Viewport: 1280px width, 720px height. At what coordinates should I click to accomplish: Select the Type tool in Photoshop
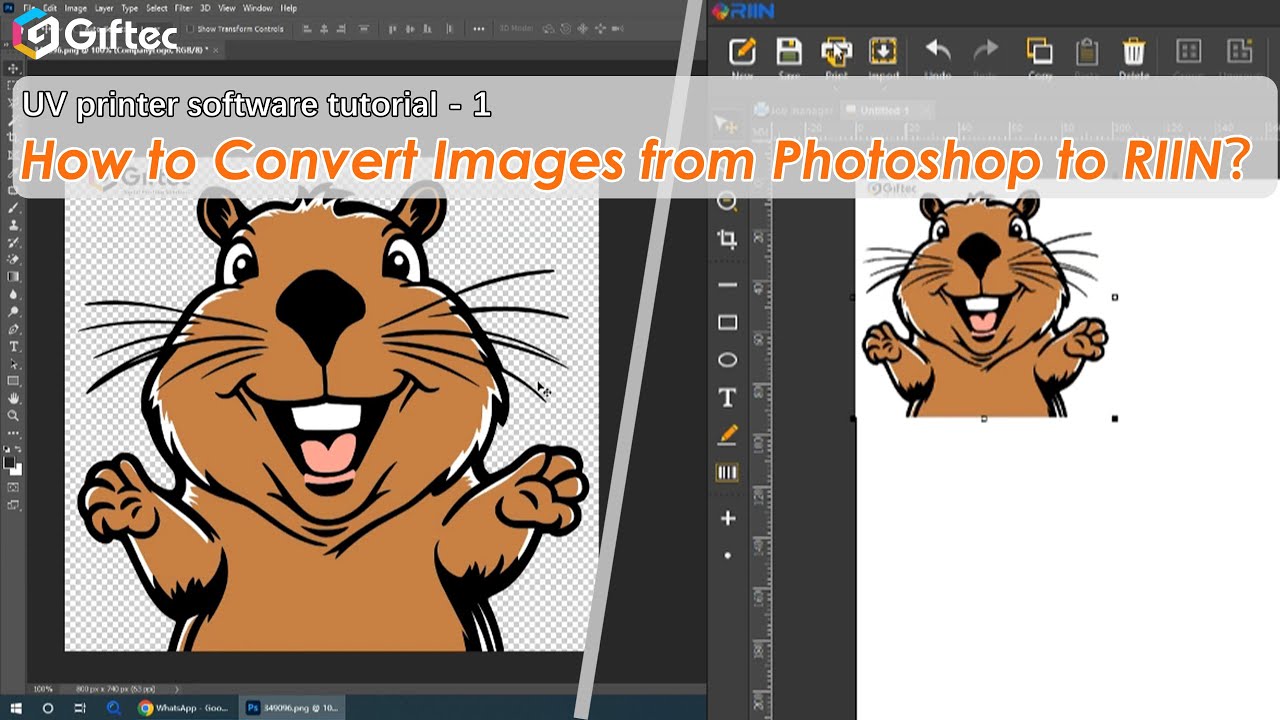(x=14, y=347)
